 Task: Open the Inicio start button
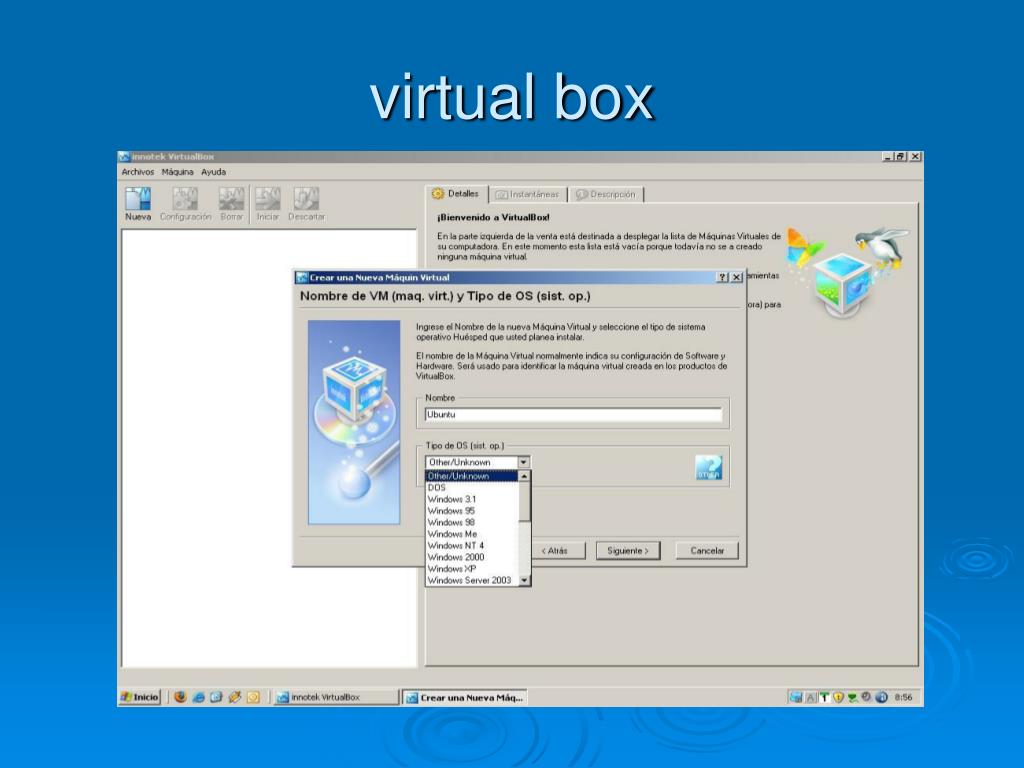[x=140, y=697]
